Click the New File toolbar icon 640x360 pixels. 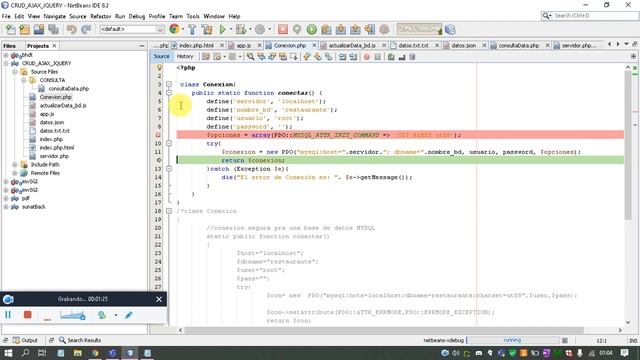pos(10,29)
